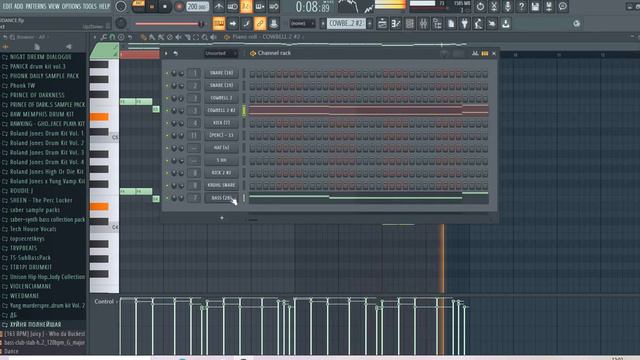
Task: Open the speech bubble news icon
Action: tap(563, 7)
